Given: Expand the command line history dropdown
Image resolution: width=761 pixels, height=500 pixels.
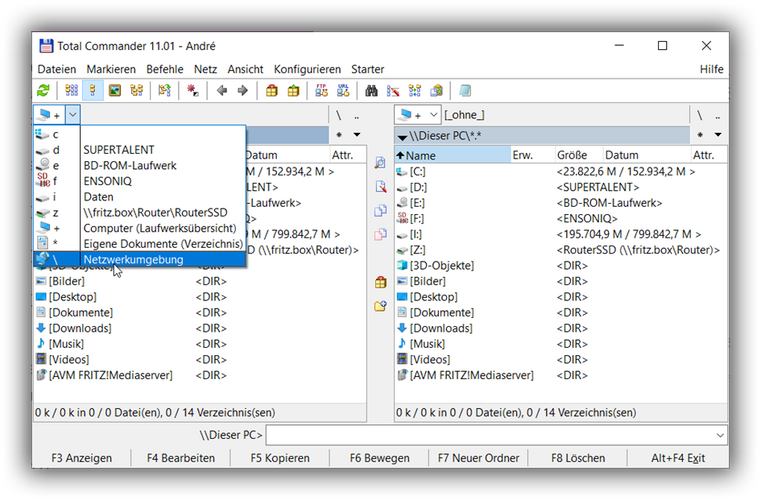Looking at the screenshot, I should point(720,435).
